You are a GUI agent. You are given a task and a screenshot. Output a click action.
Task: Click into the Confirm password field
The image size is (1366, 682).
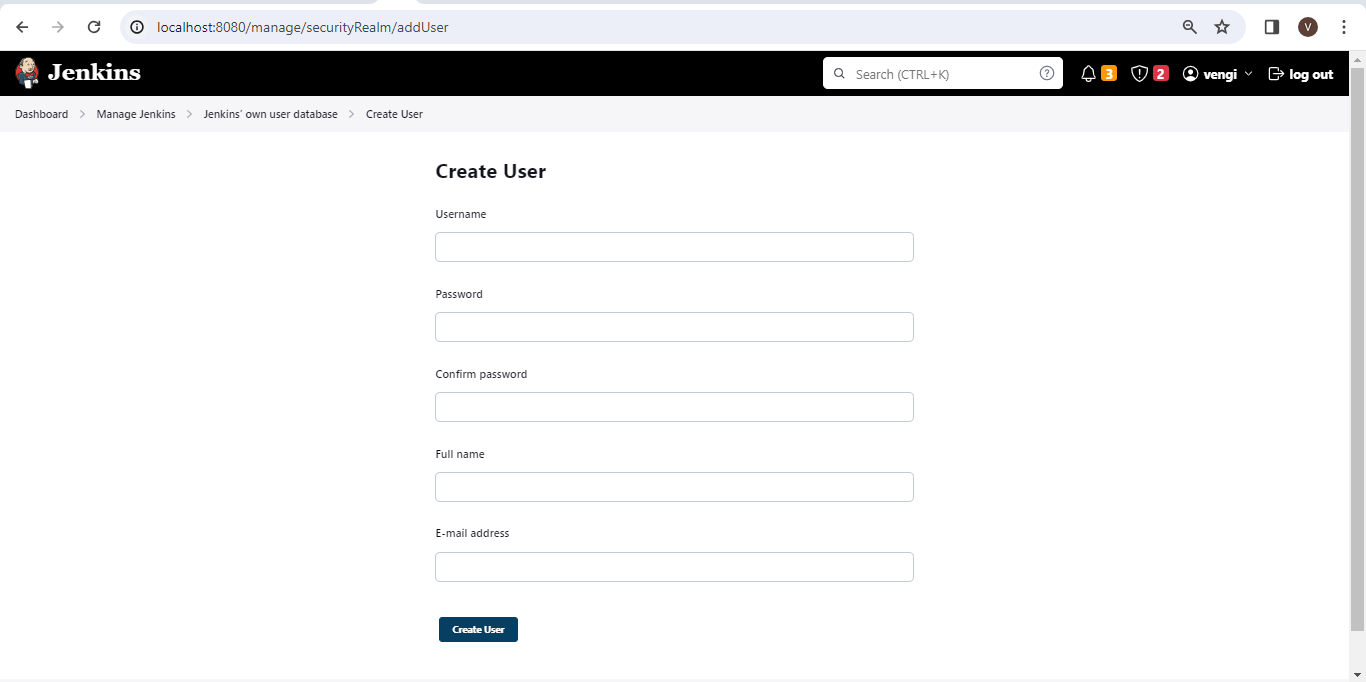[x=674, y=407]
